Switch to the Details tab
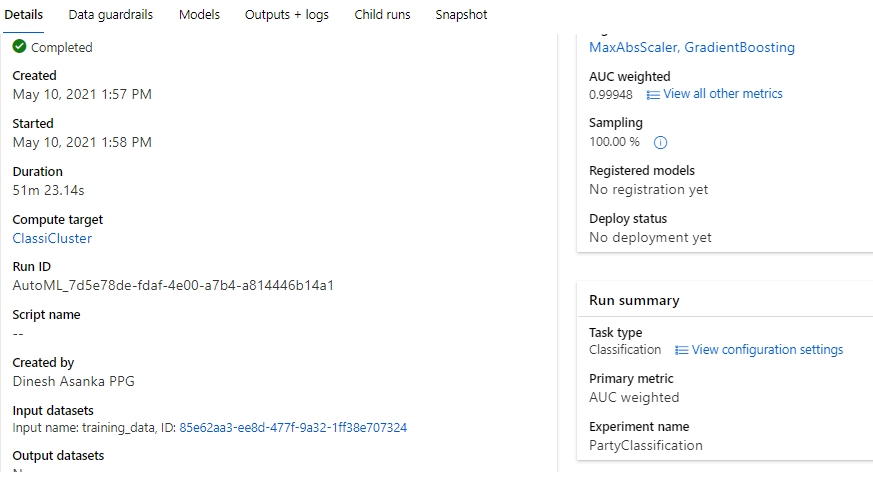This screenshot has height=480, width=873. [24, 15]
